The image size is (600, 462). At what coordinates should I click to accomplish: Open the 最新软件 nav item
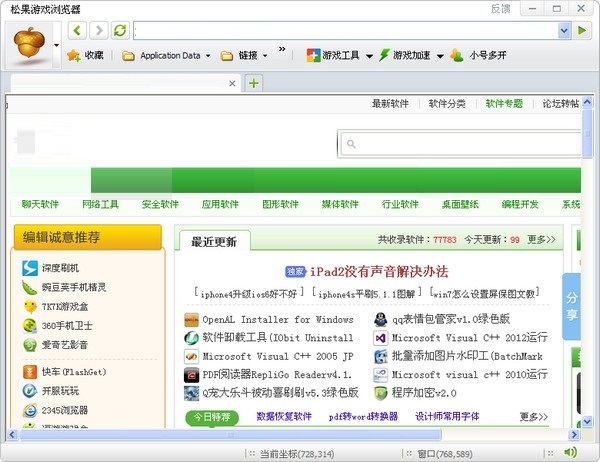pos(390,104)
